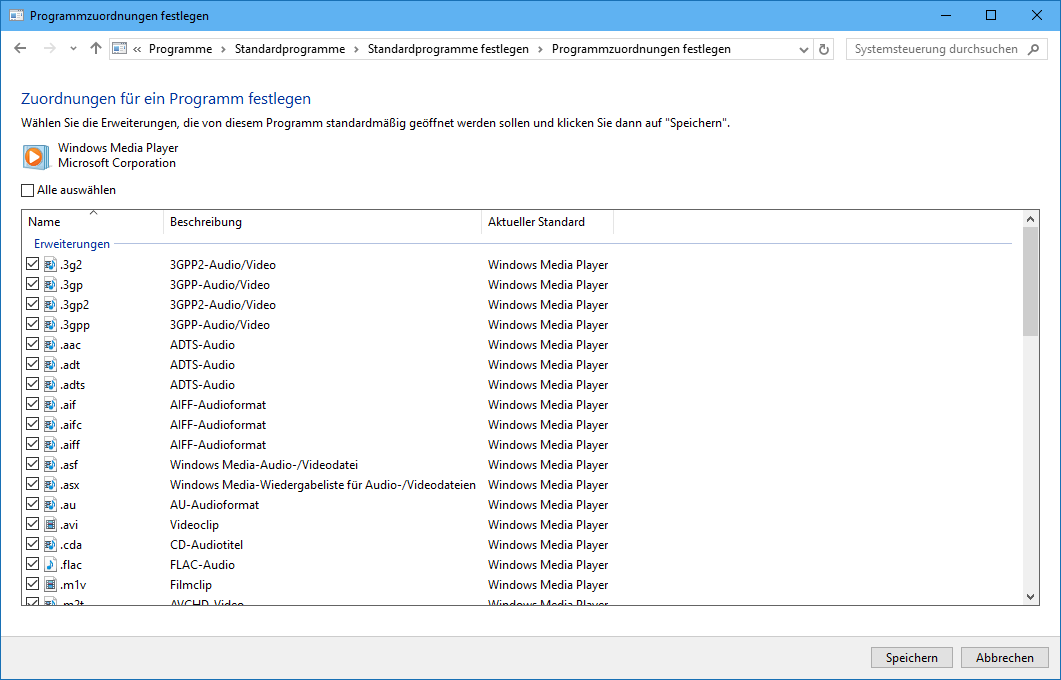Click the .3gp file type icon
The width and height of the screenshot is (1061, 680).
(x=50, y=285)
